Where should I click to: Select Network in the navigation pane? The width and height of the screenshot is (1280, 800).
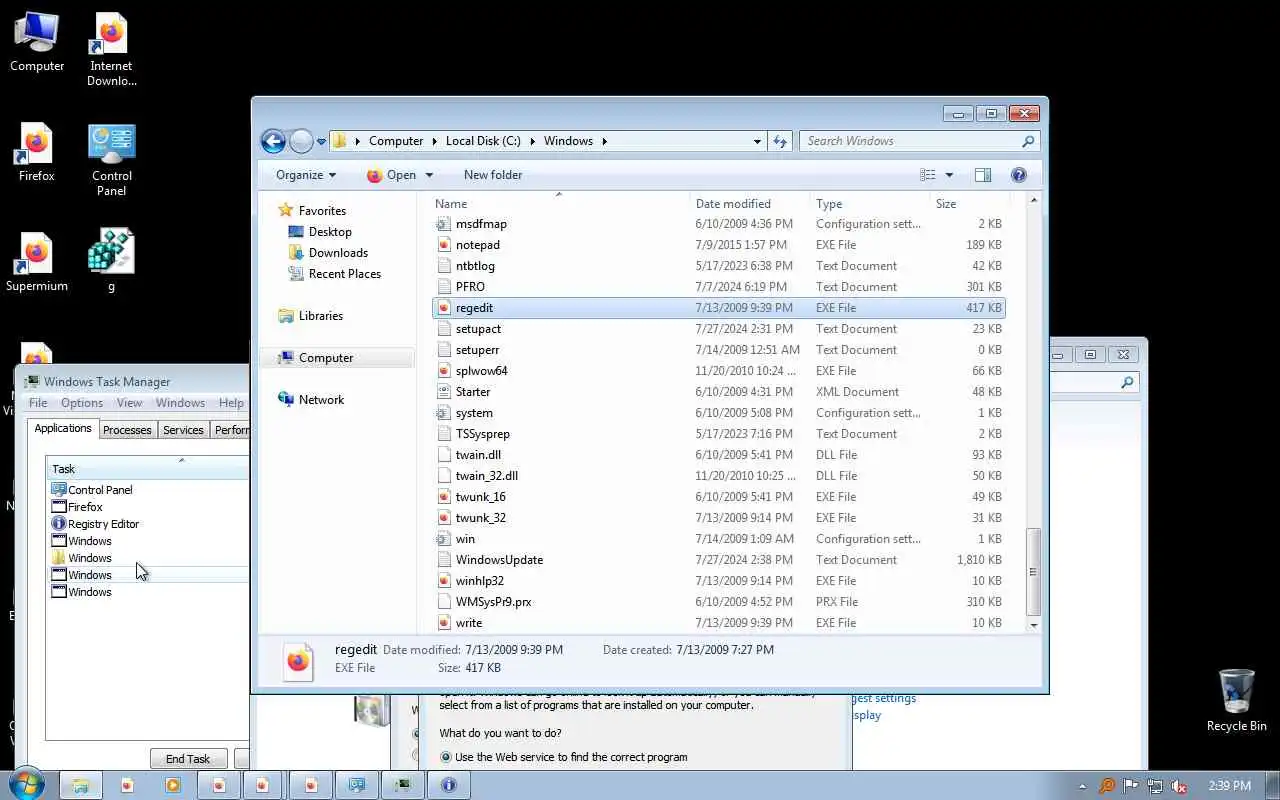pos(321,400)
